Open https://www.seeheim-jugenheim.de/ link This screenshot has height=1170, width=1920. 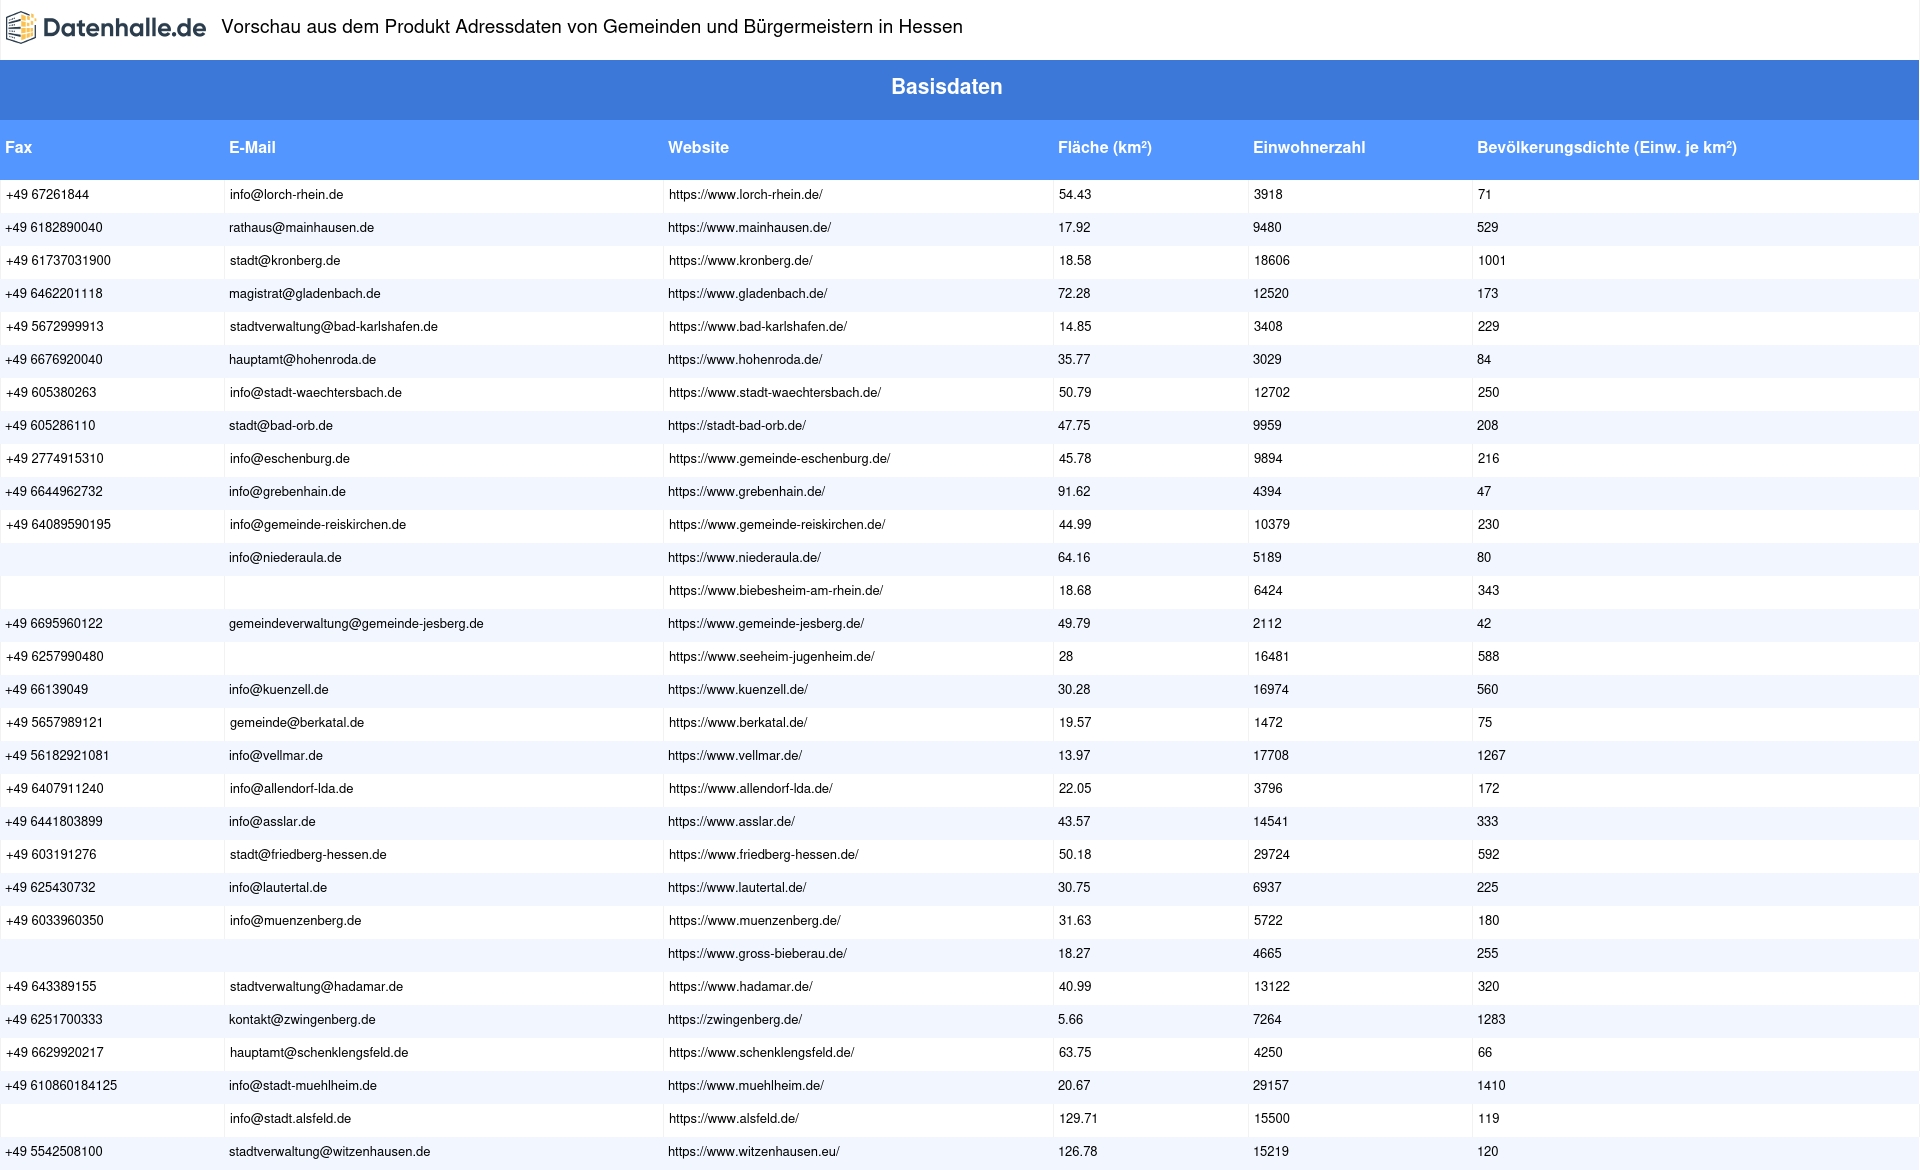pos(772,657)
